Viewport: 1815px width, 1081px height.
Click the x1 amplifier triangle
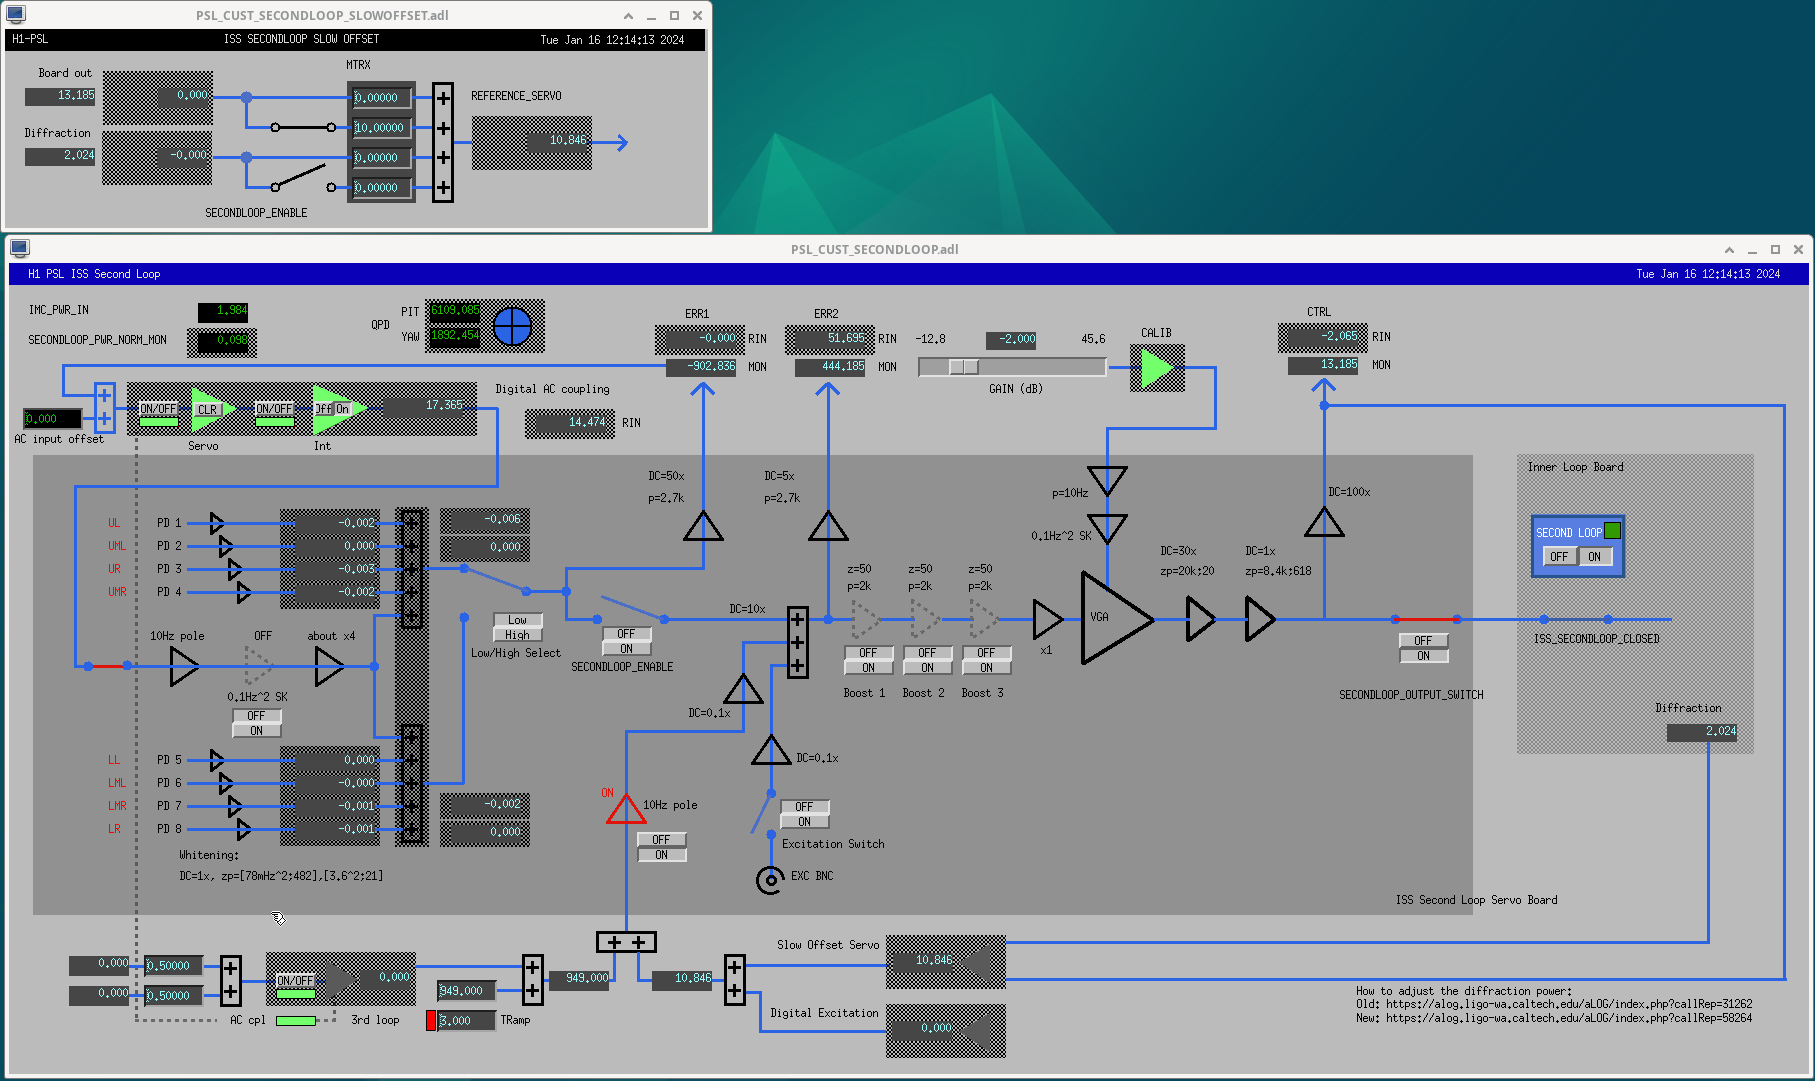[1047, 619]
